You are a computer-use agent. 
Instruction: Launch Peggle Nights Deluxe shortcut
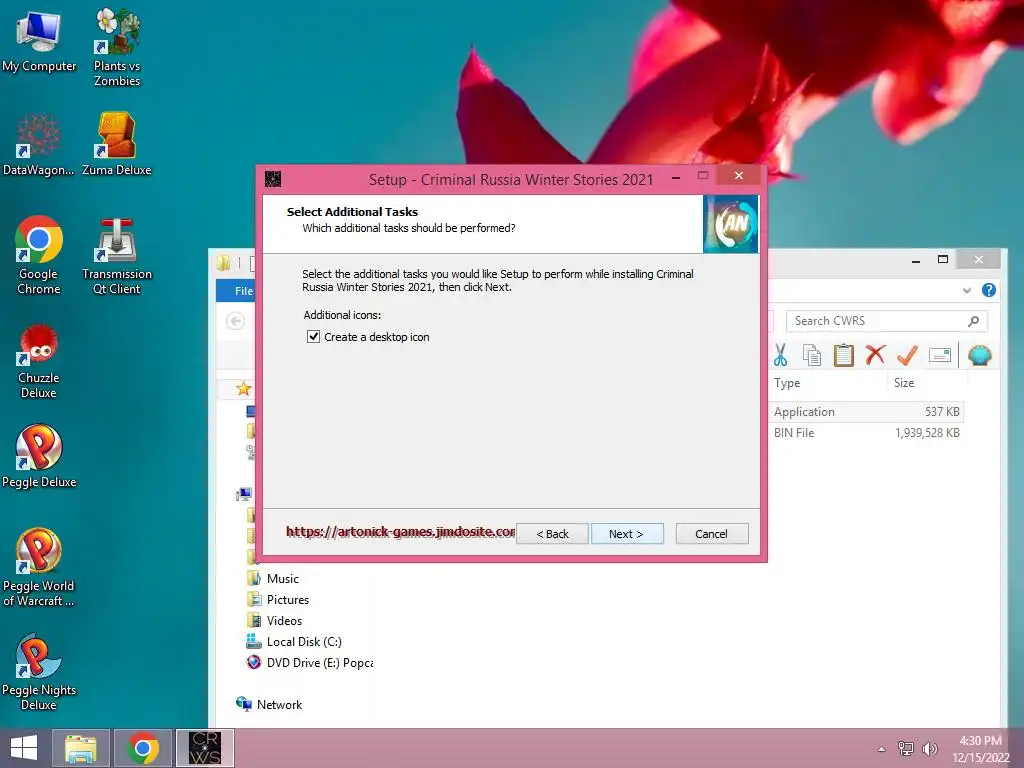click(x=39, y=671)
